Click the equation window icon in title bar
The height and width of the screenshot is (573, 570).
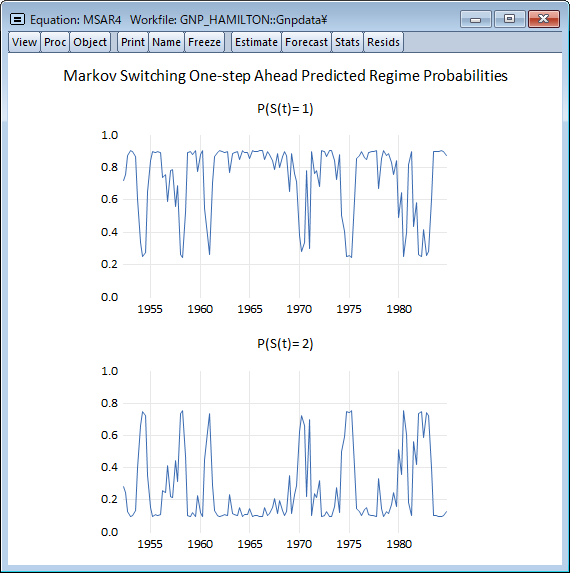17,19
